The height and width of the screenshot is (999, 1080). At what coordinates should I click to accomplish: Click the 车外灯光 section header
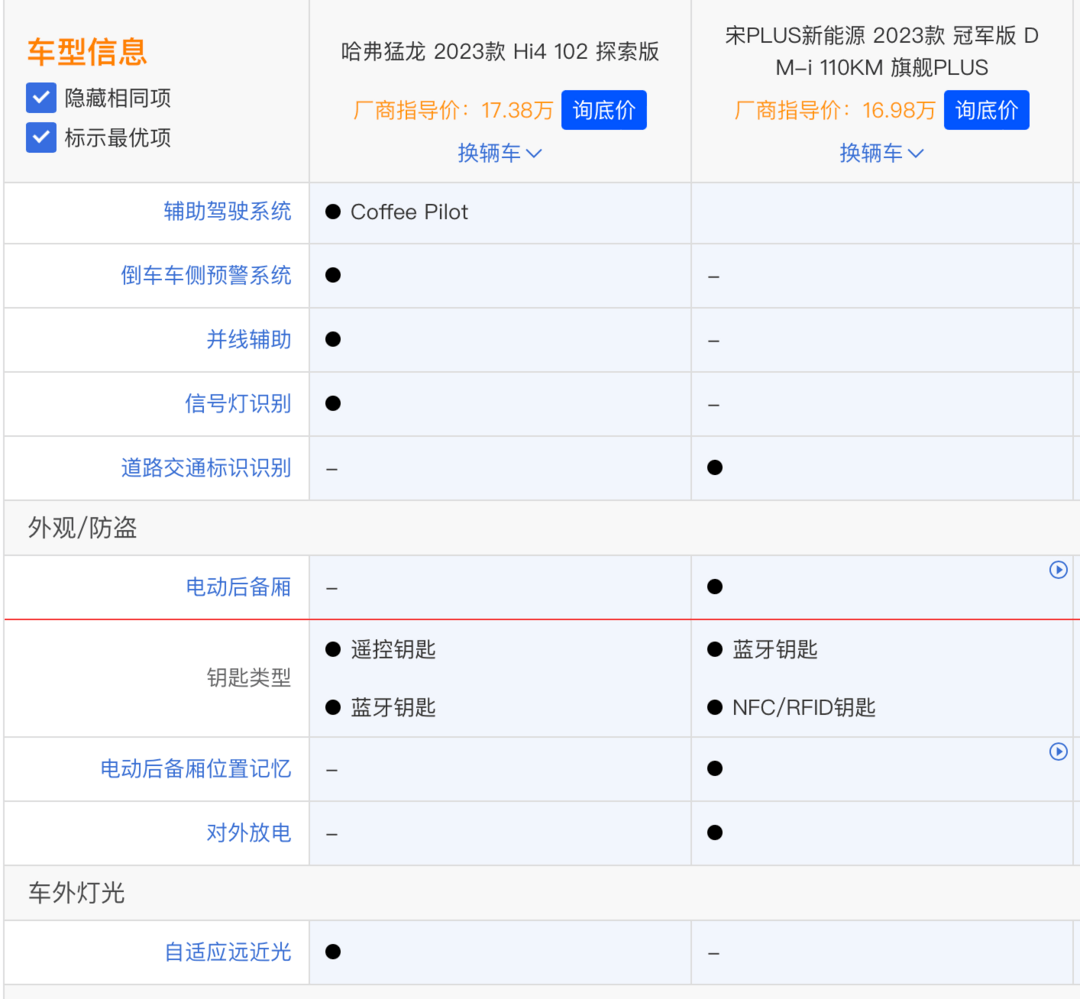(x=76, y=893)
